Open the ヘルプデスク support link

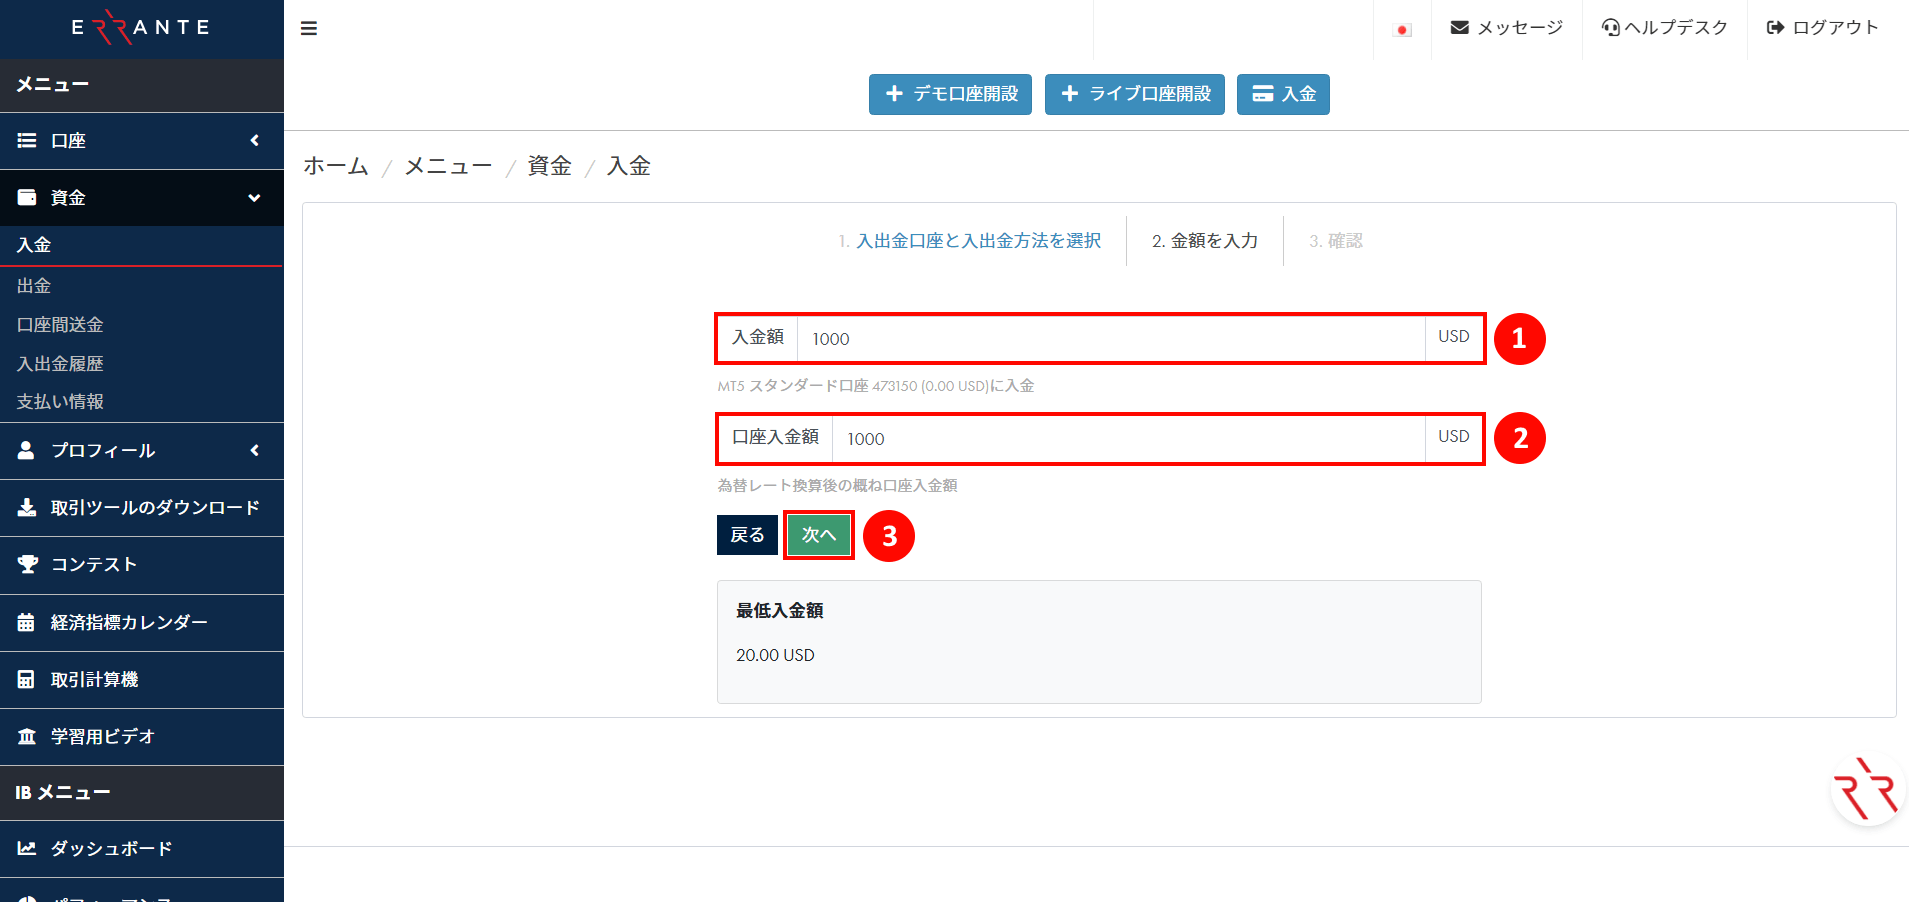(1665, 28)
